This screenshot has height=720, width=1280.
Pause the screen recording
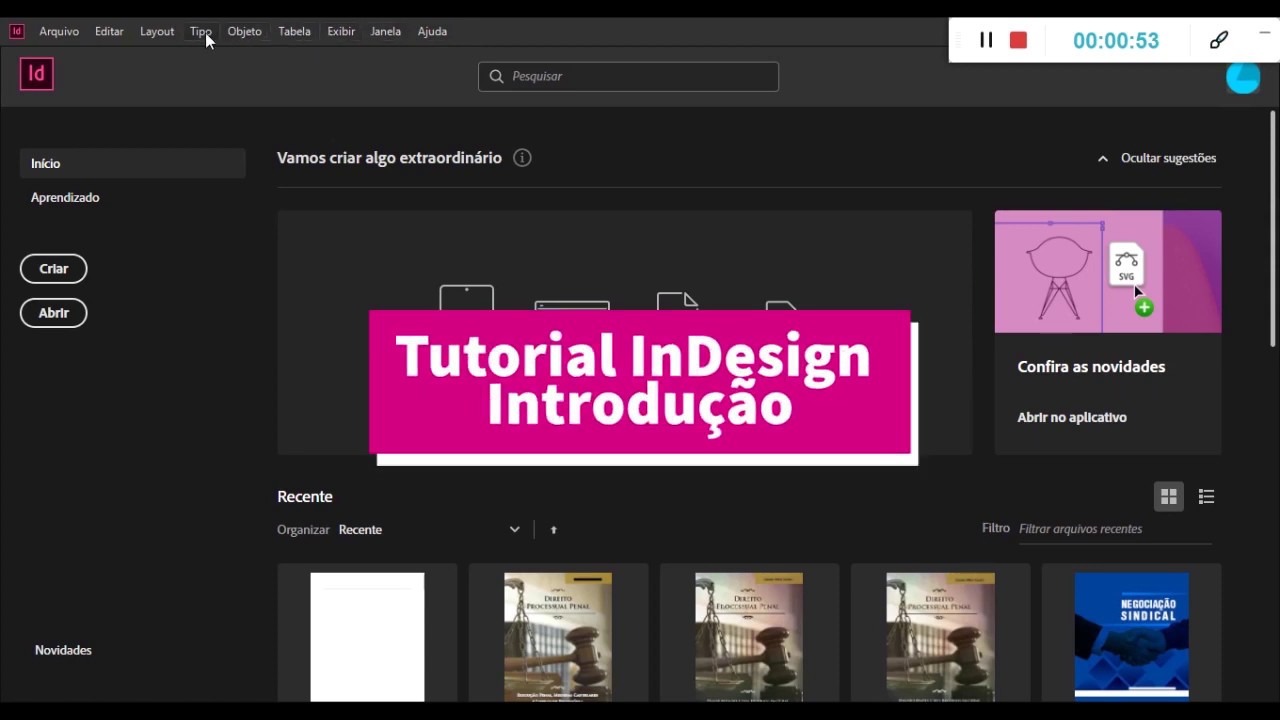pyautogui.click(x=986, y=40)
